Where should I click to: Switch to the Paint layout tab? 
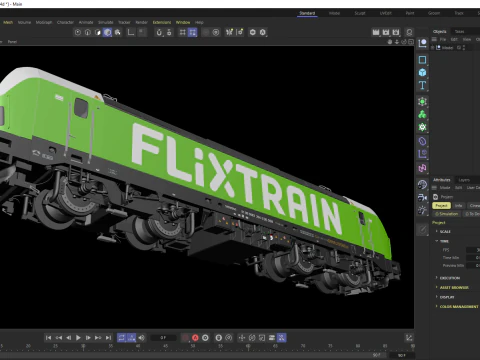click(x=410, y=13)
